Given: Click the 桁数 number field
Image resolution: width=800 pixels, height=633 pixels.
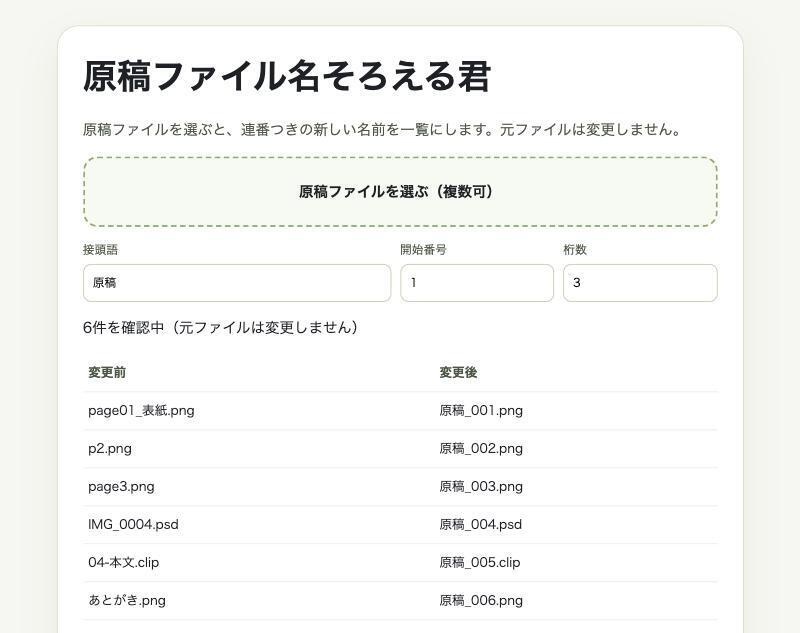Looking at the screenshot, I should pos(640,283).
